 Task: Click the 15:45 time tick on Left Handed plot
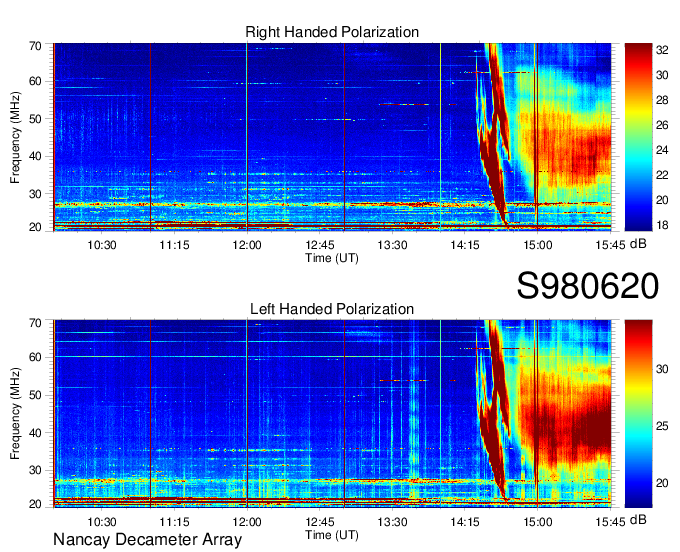coord(610,522)
